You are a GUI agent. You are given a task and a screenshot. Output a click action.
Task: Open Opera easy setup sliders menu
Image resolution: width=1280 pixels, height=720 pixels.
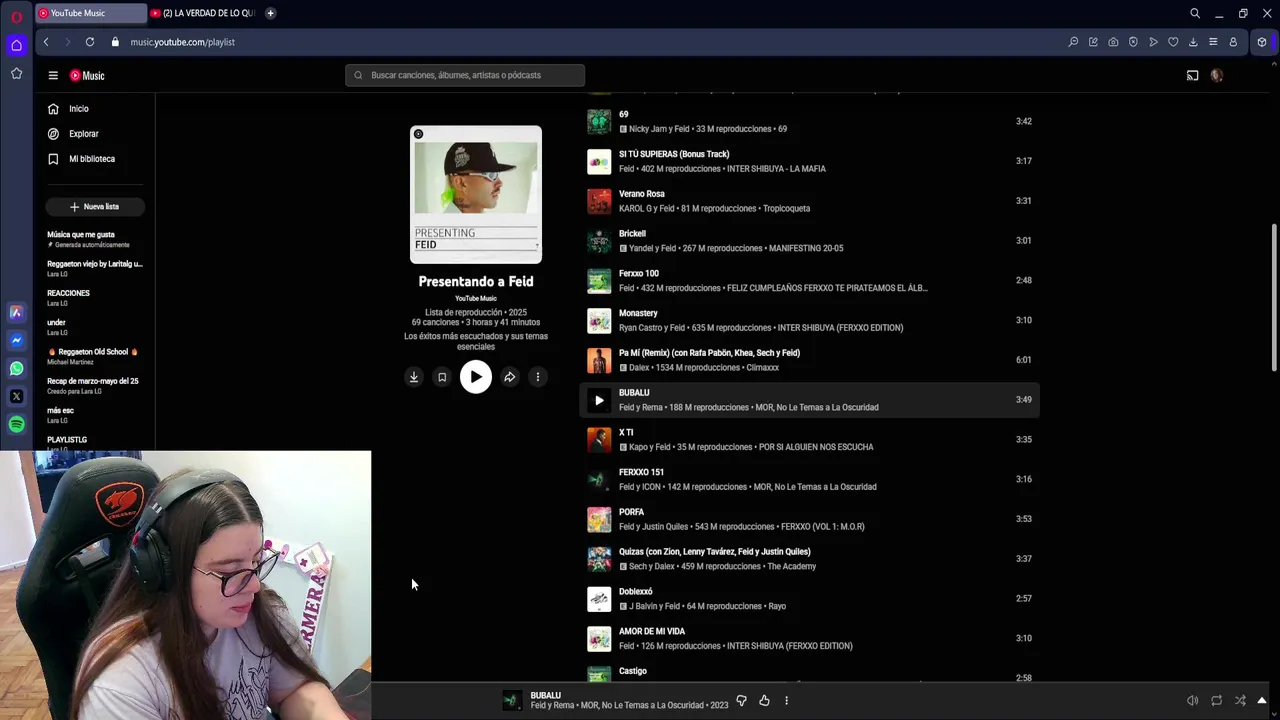click(1213, 42)
